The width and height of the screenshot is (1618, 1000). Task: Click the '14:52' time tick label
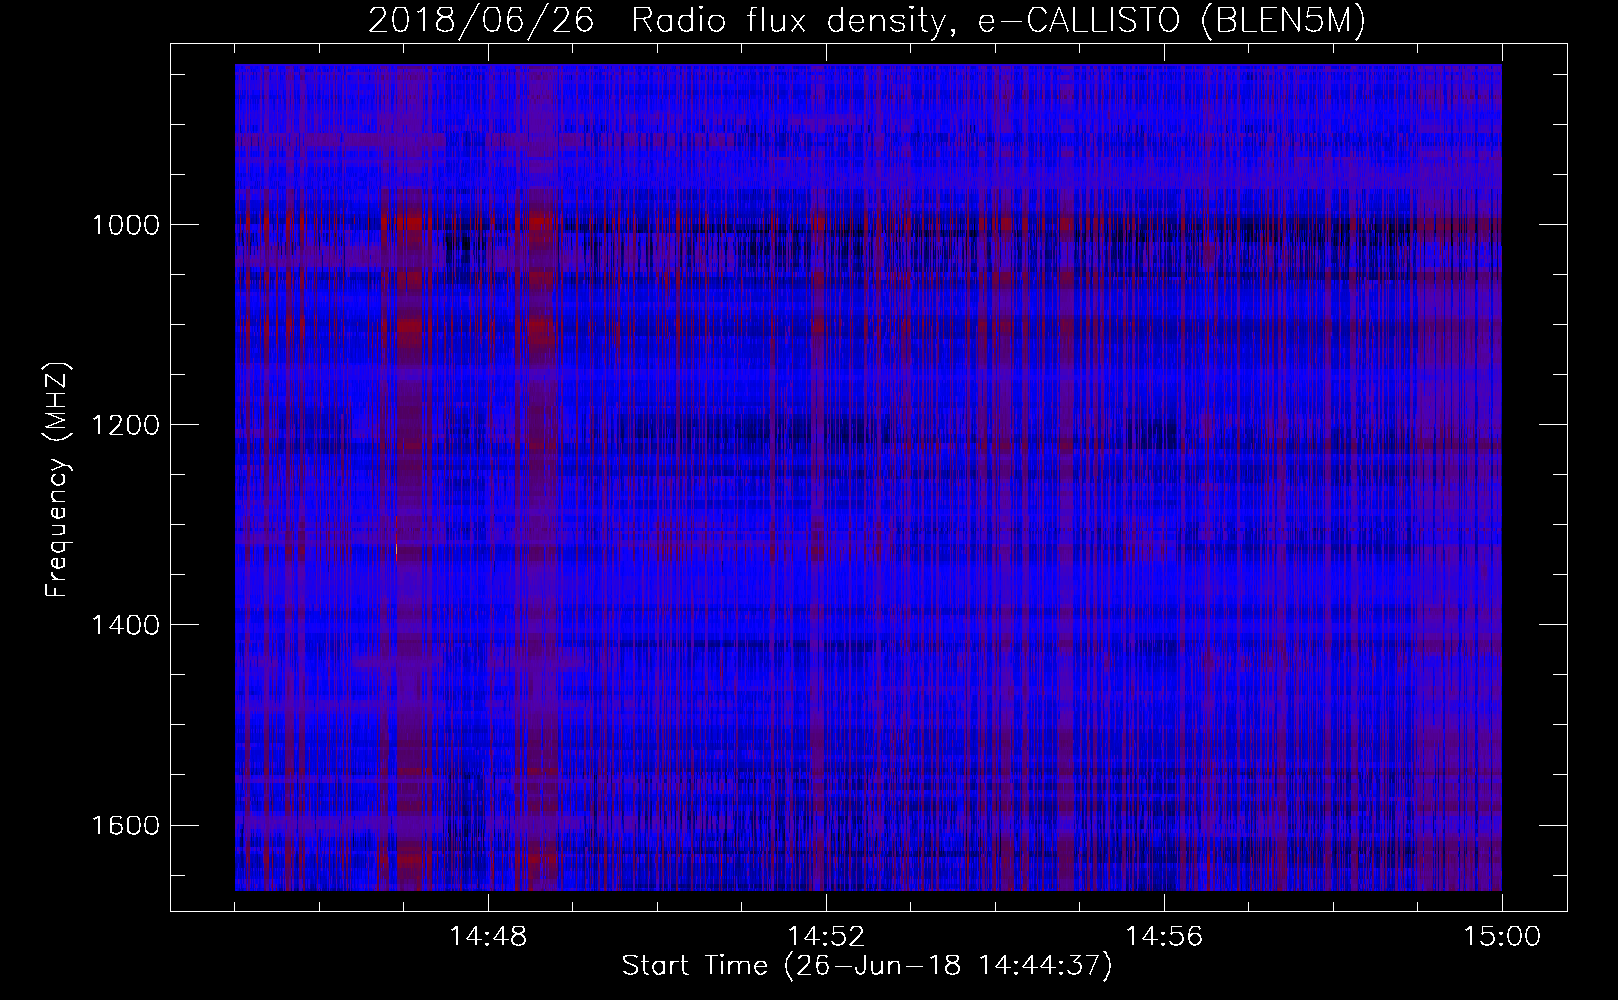tap(826, 937)
